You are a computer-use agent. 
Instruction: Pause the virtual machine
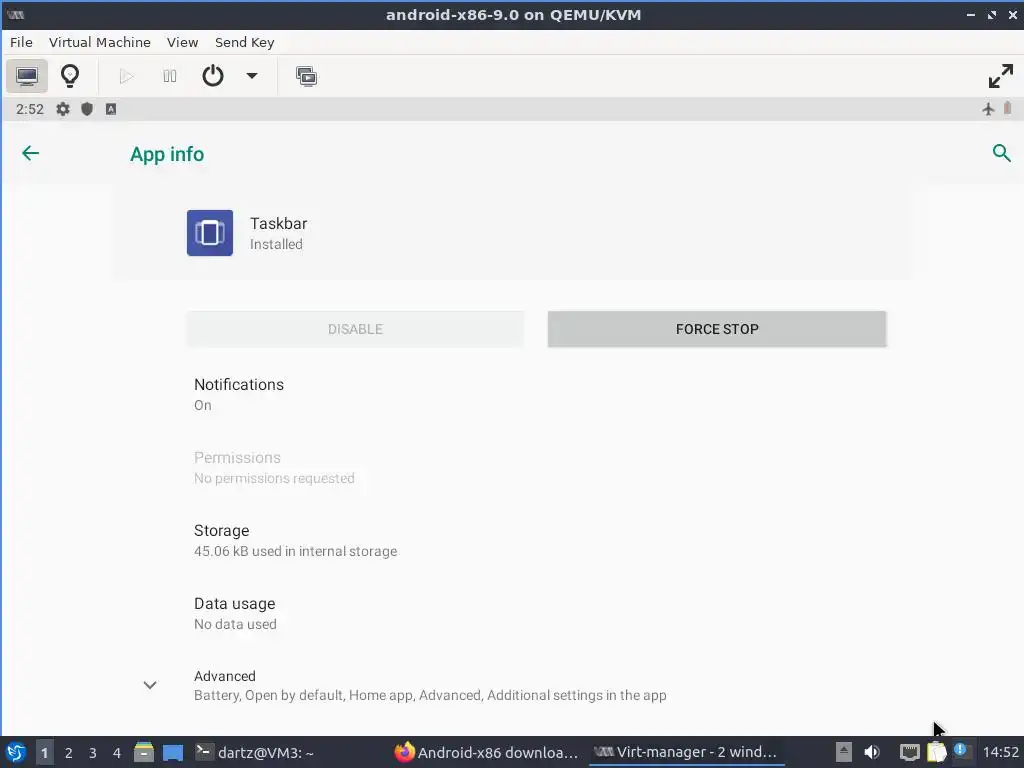[170, 76]
